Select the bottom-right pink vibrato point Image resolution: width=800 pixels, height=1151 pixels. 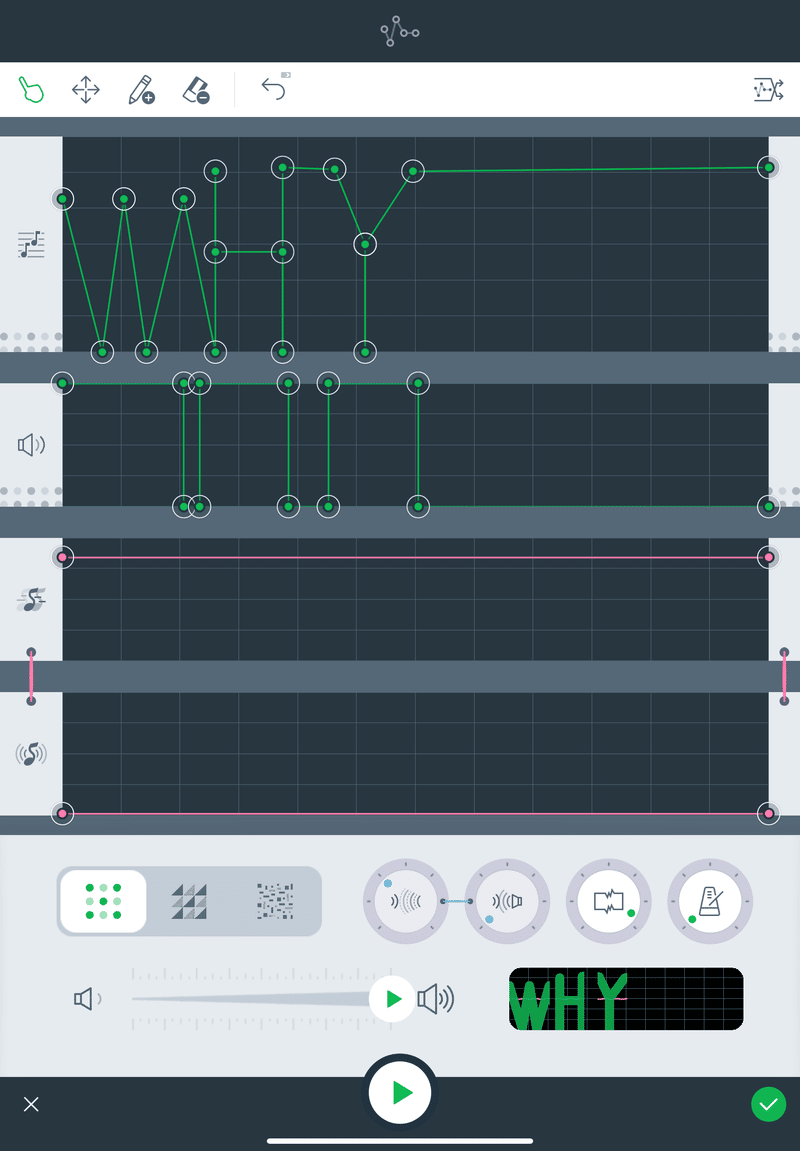pyautogui.click(x=768, y=813)
